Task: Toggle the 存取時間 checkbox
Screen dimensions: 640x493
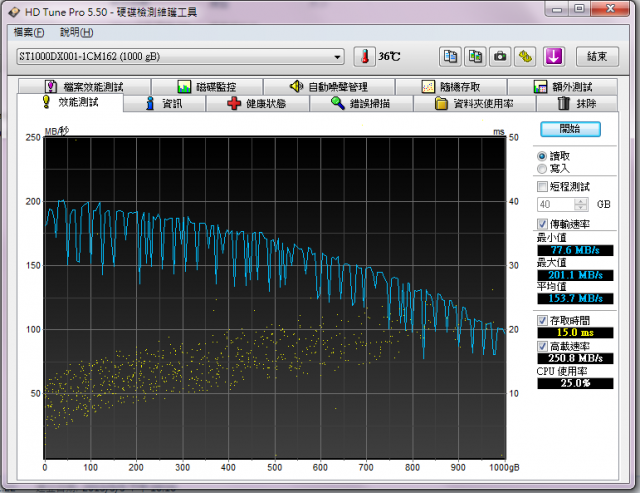Action: pos(542,320)
